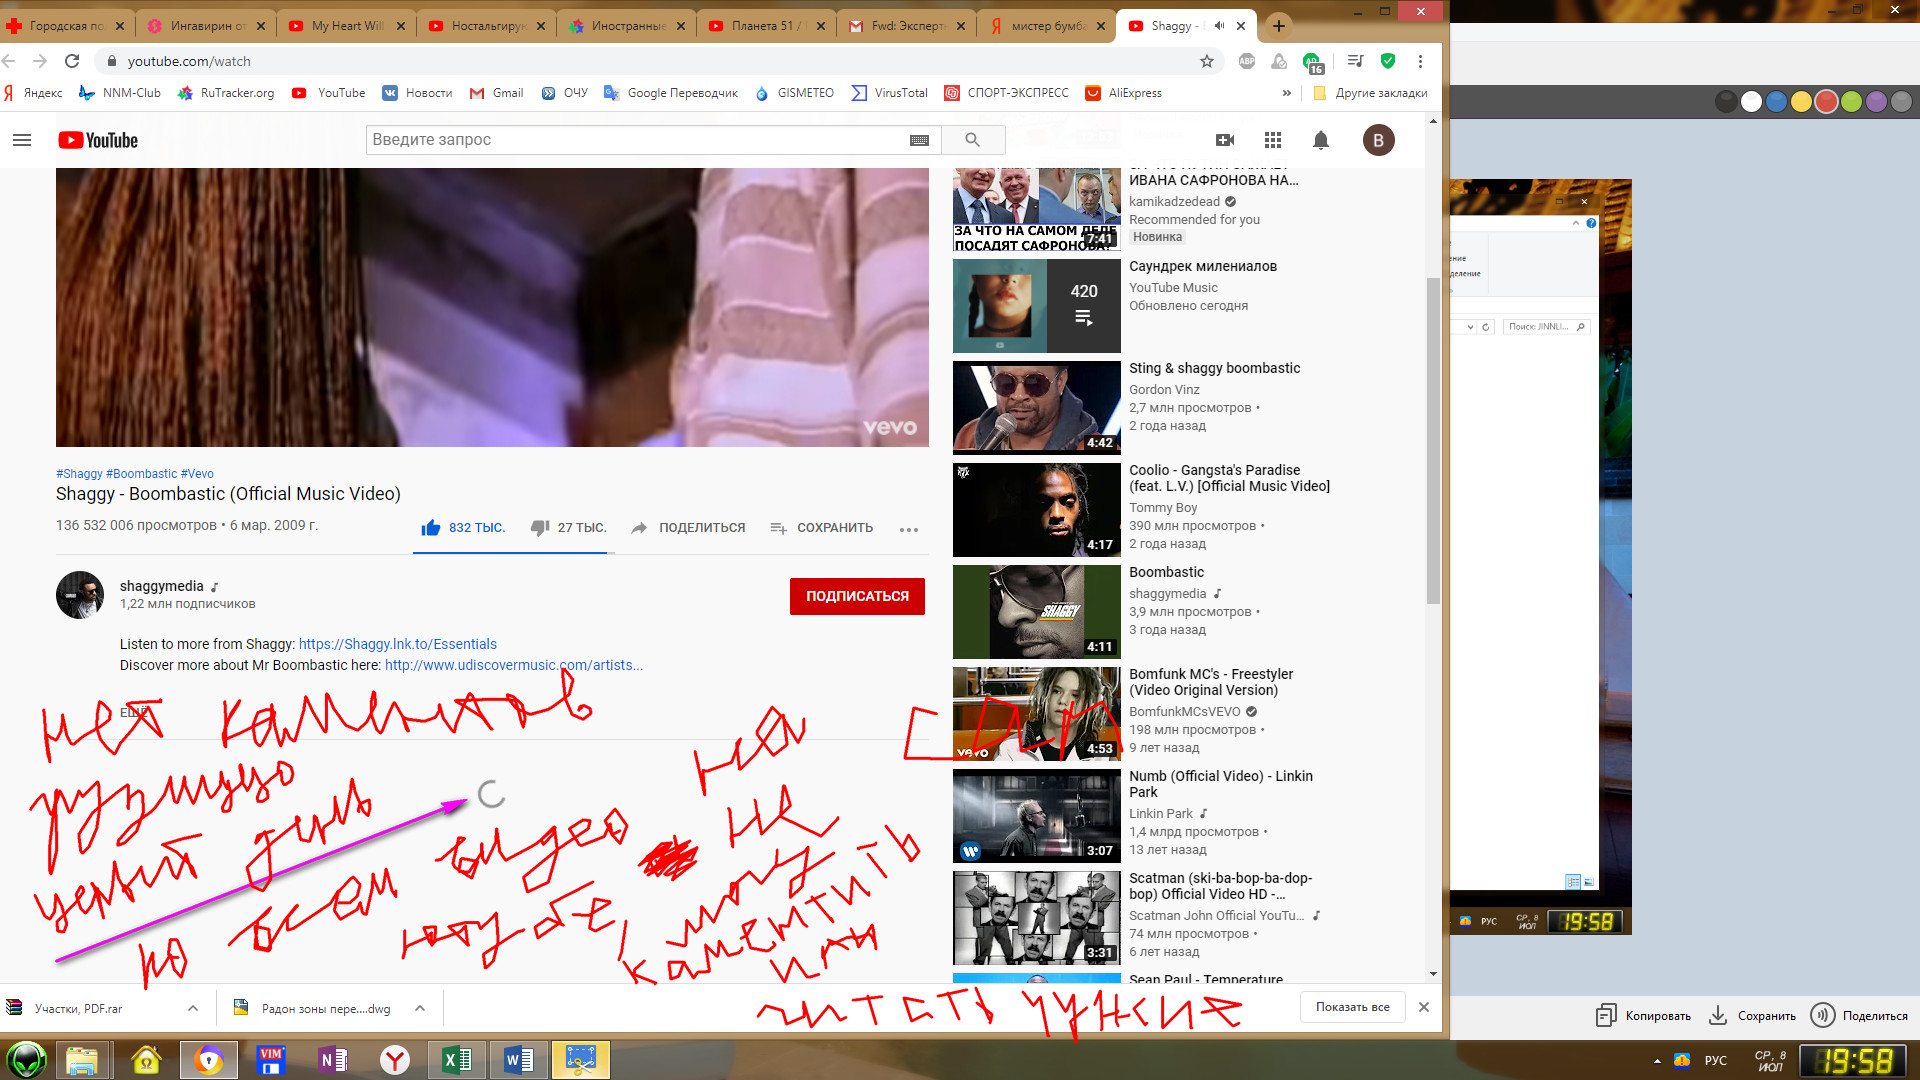Screen dimensions: 1920x1080
Task: Expand options for Участки, PDF.rar download
Action: (x=193, y=1008)
